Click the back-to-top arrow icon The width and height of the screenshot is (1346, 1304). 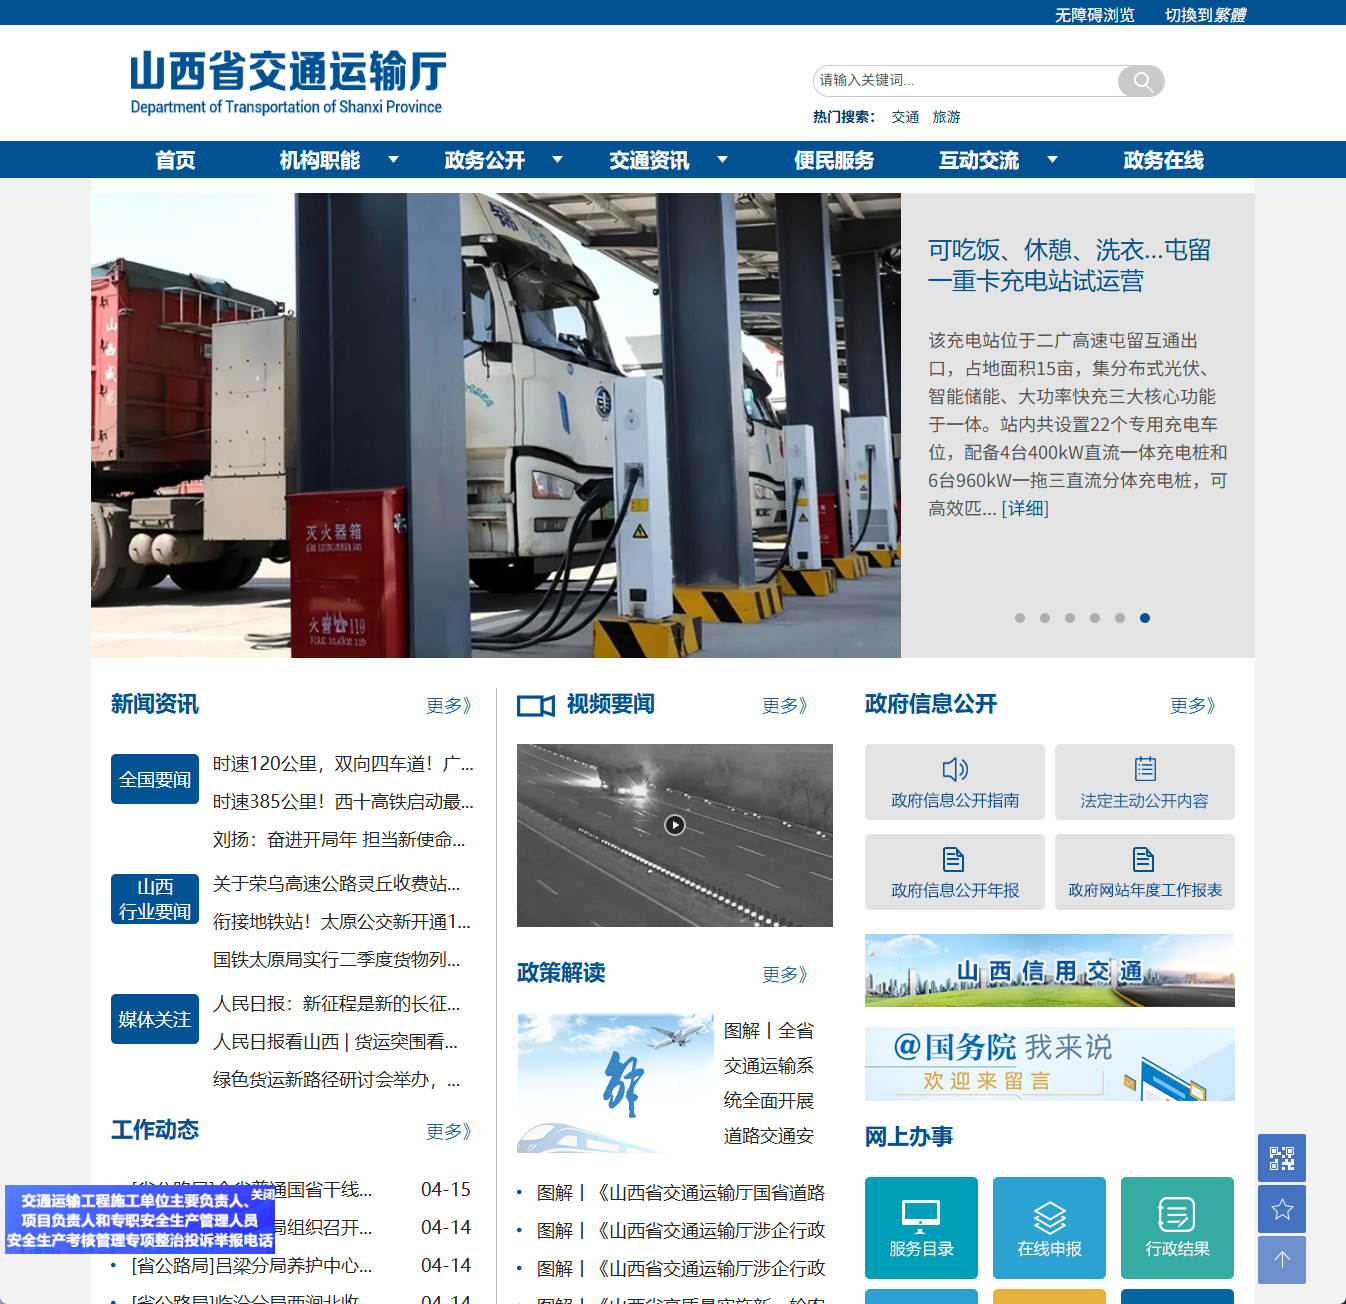(1281, 1260)
